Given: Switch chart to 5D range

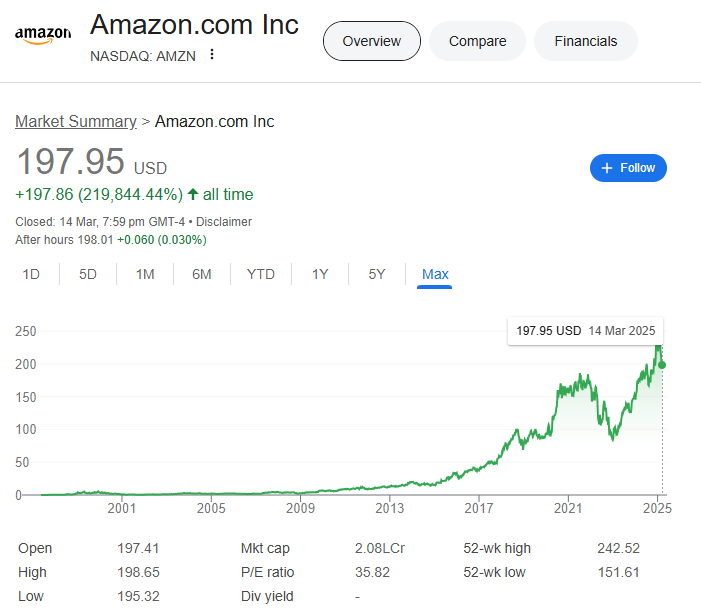Looking at the screenshot, I should [88, 274].
